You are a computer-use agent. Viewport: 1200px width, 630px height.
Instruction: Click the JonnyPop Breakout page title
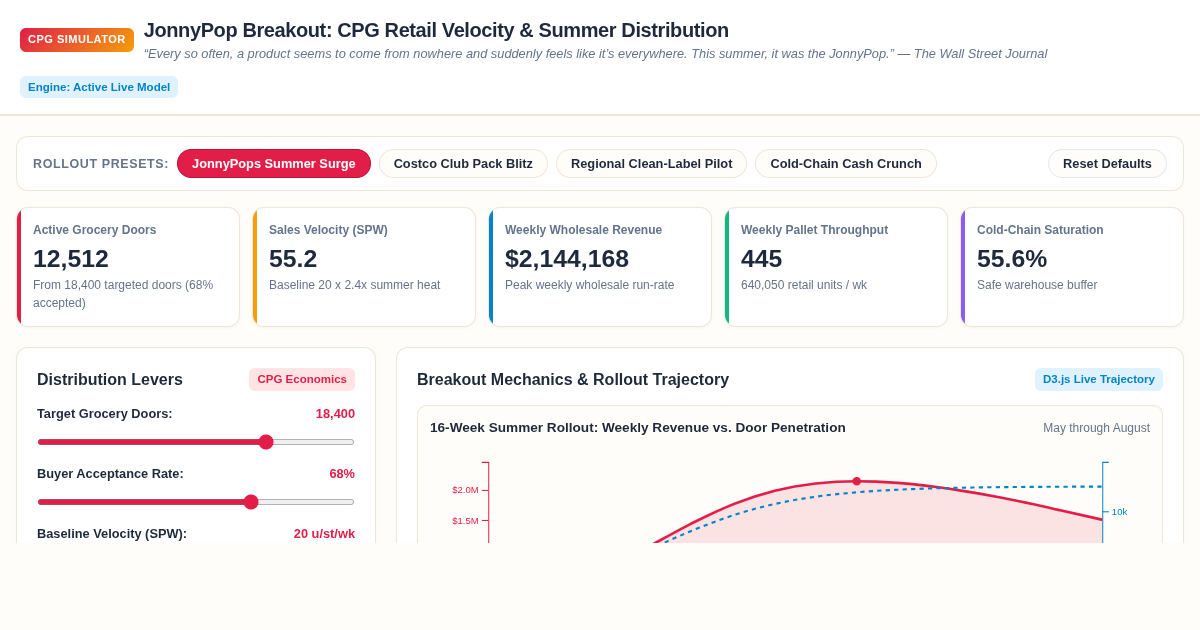436,30
